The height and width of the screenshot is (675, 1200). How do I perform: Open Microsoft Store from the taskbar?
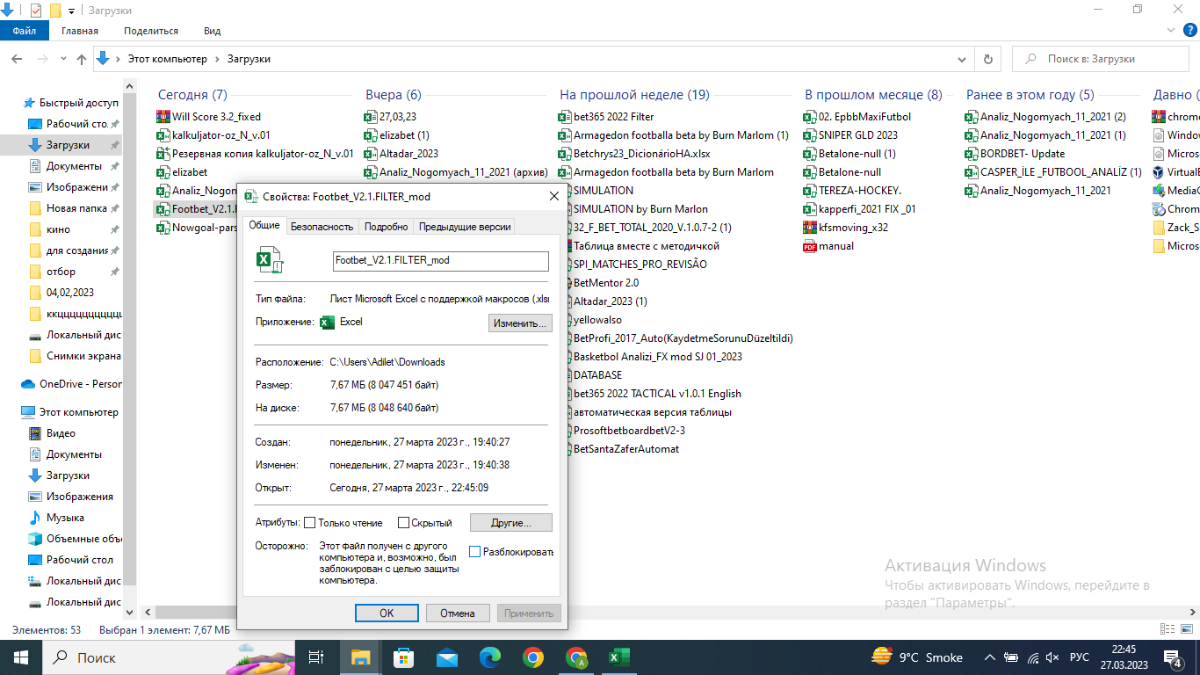pos(404,657)
